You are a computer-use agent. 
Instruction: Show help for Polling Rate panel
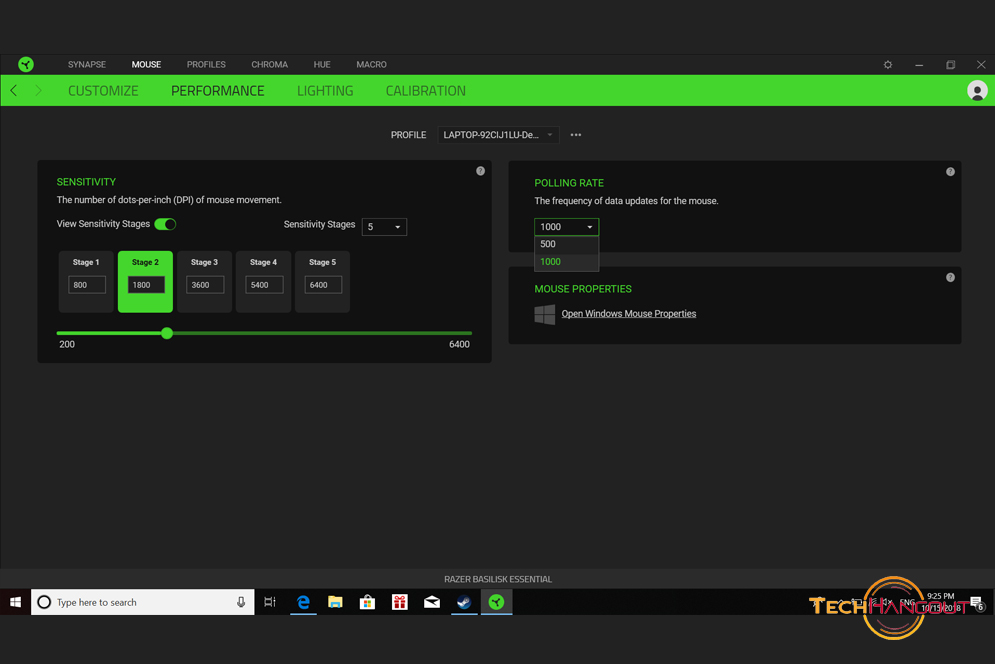(x=950, y=171)
